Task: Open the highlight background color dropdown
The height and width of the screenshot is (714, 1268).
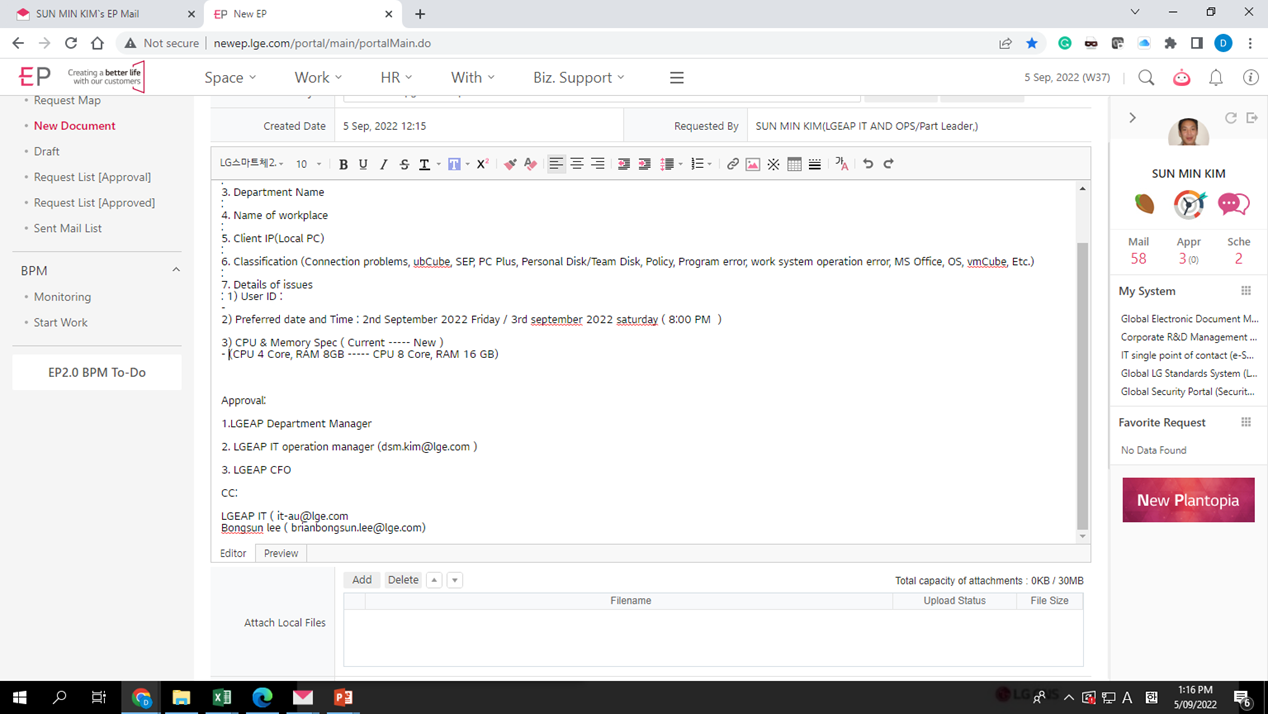Action: pyautogui.click(x=467, y=164)
